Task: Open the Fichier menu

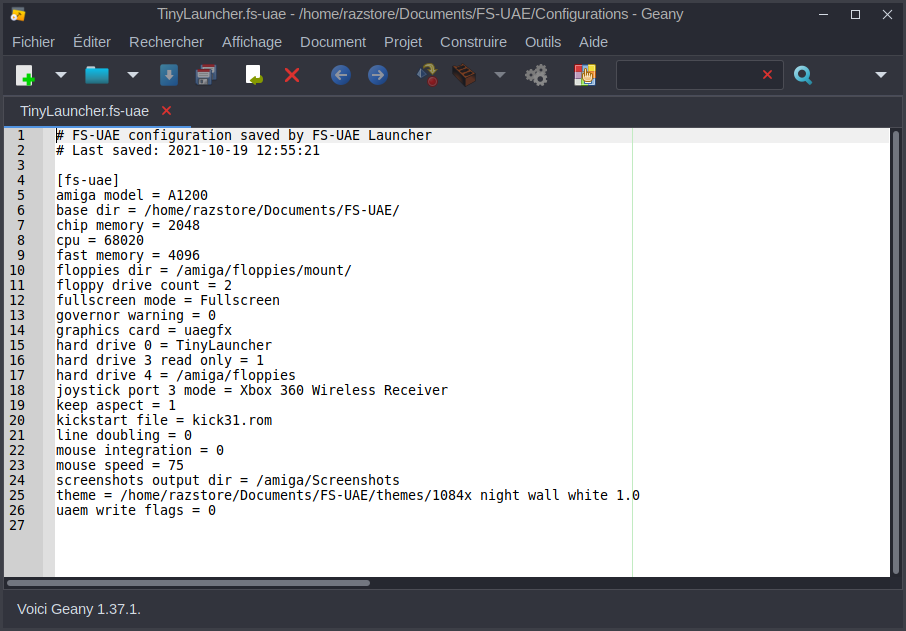Action: (34, 42)
